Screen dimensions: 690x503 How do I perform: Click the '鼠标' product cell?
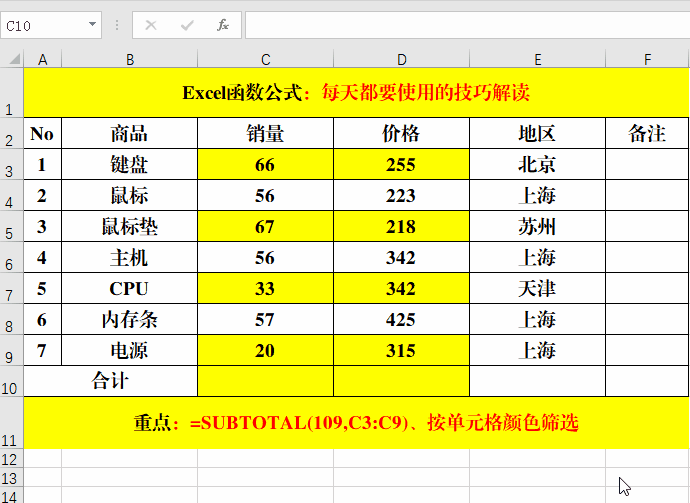pyautogui.click(x=129, y=195)
